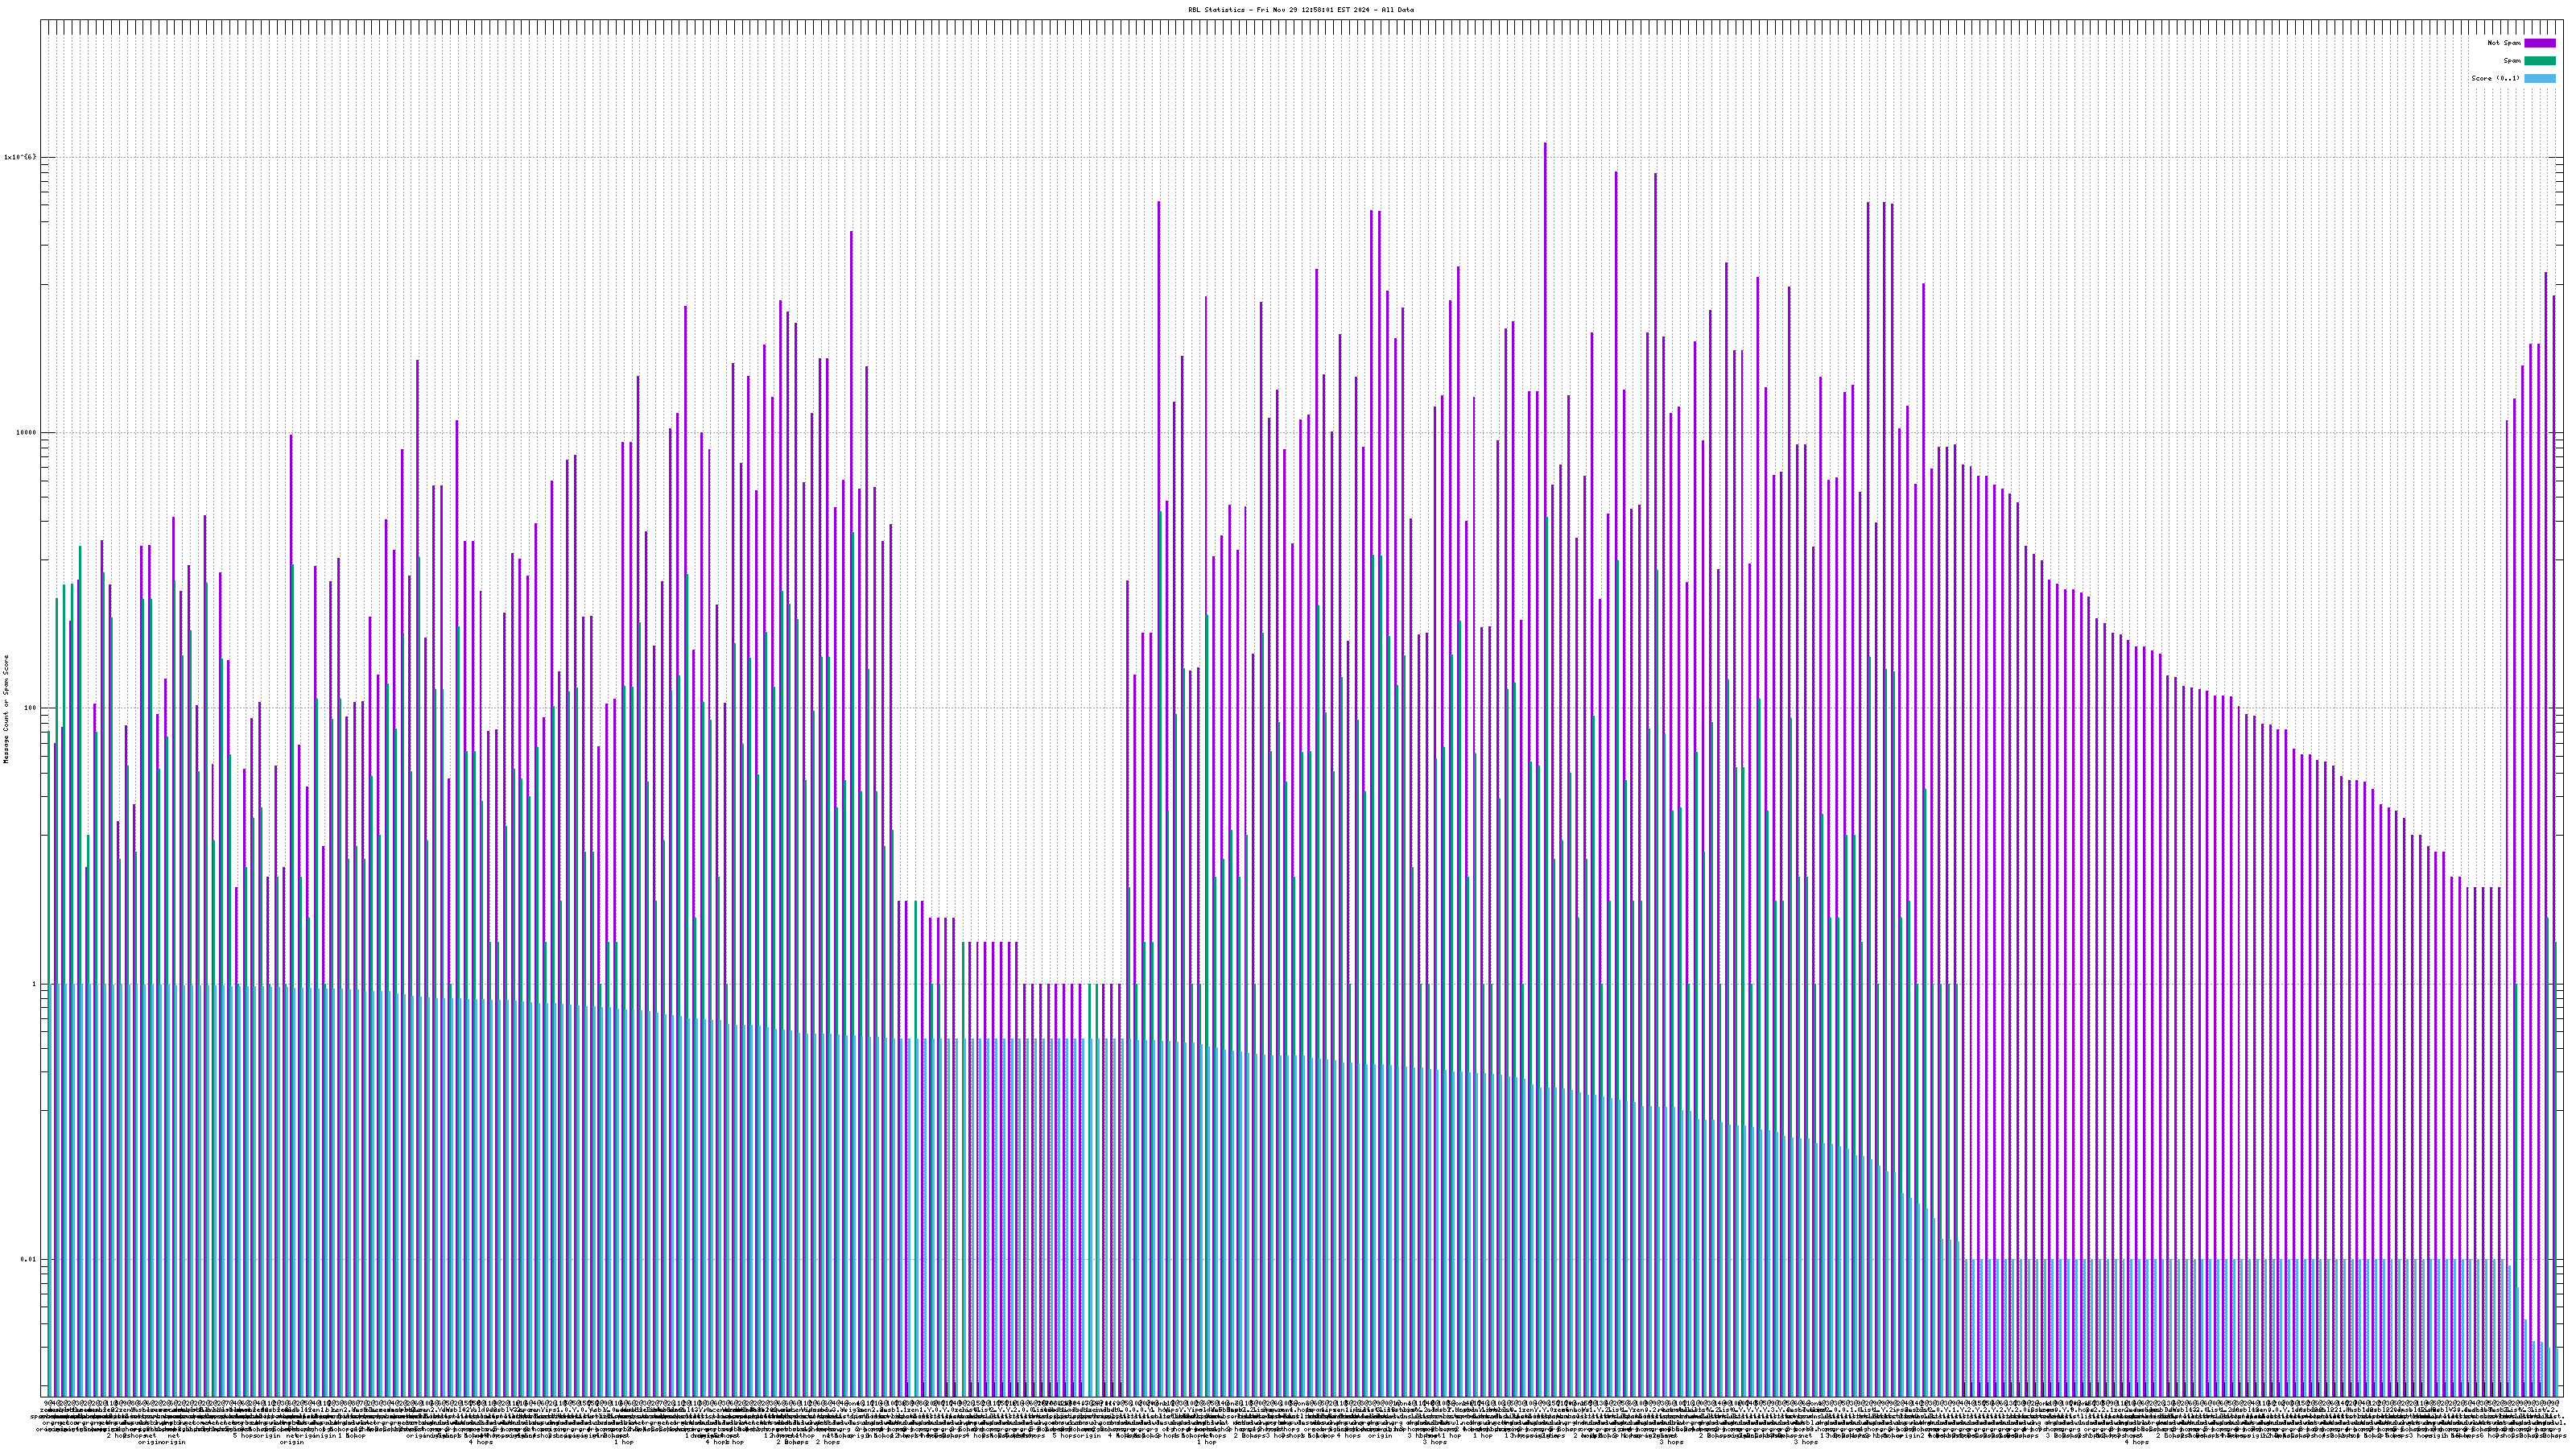
Task: Click the 'All Data' text in the title
Action: click(x=1399, y=10)
